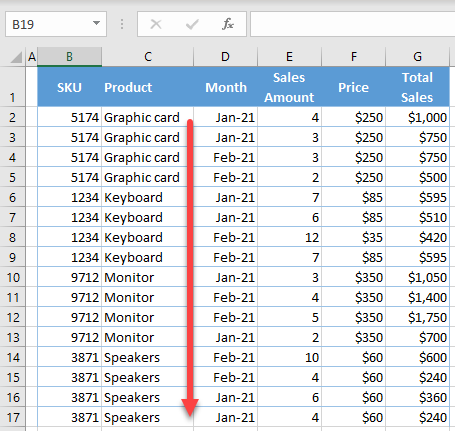Select column F header
Screen dimensions: 455x431
353,57
